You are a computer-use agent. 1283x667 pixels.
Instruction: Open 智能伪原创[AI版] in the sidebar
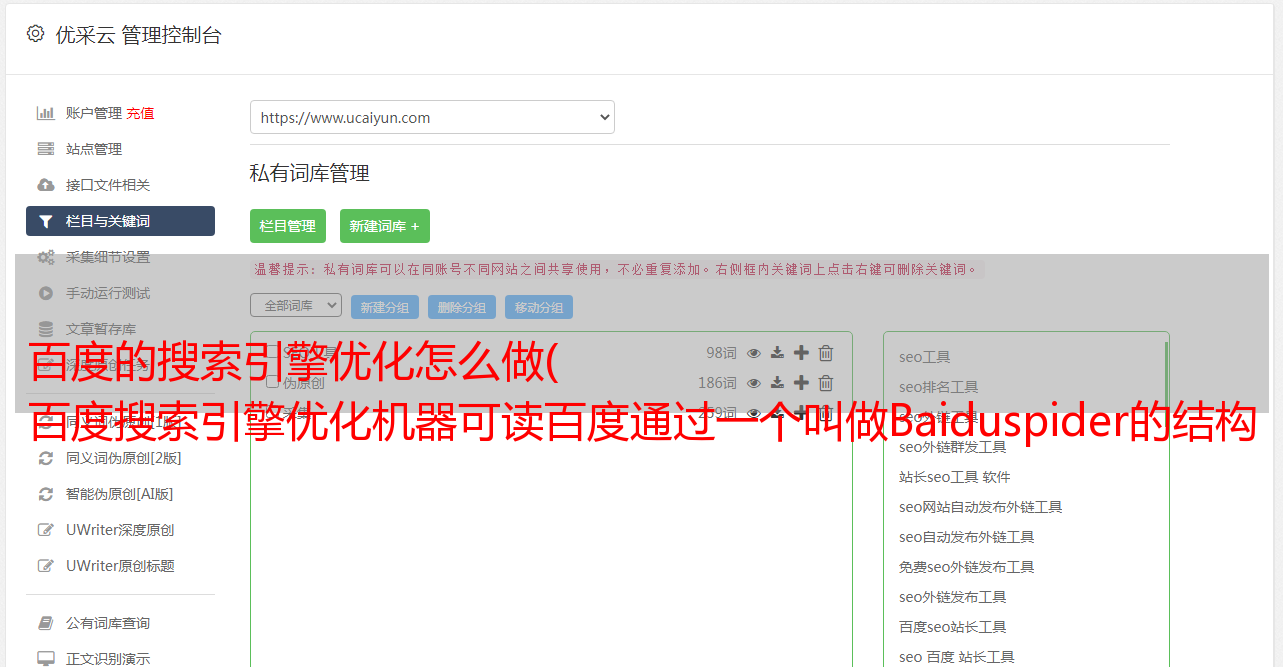pos(120,494)
